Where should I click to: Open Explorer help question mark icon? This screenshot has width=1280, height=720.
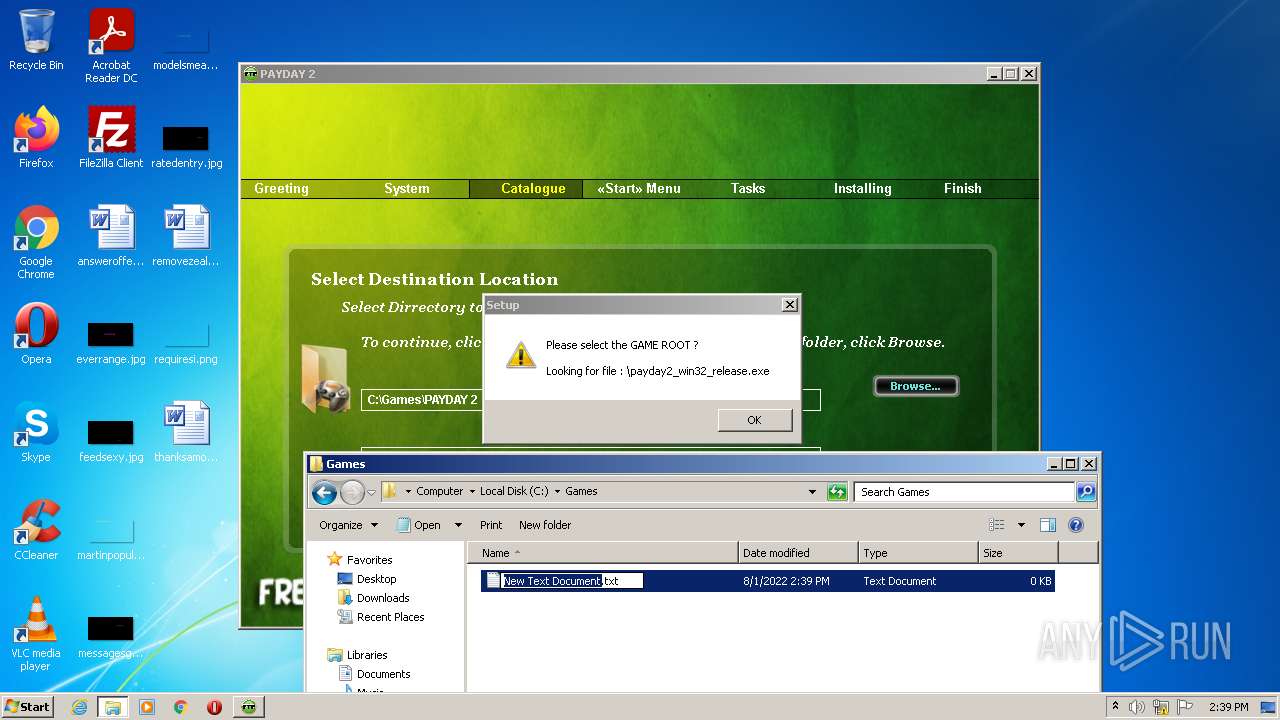[1076, 525]
